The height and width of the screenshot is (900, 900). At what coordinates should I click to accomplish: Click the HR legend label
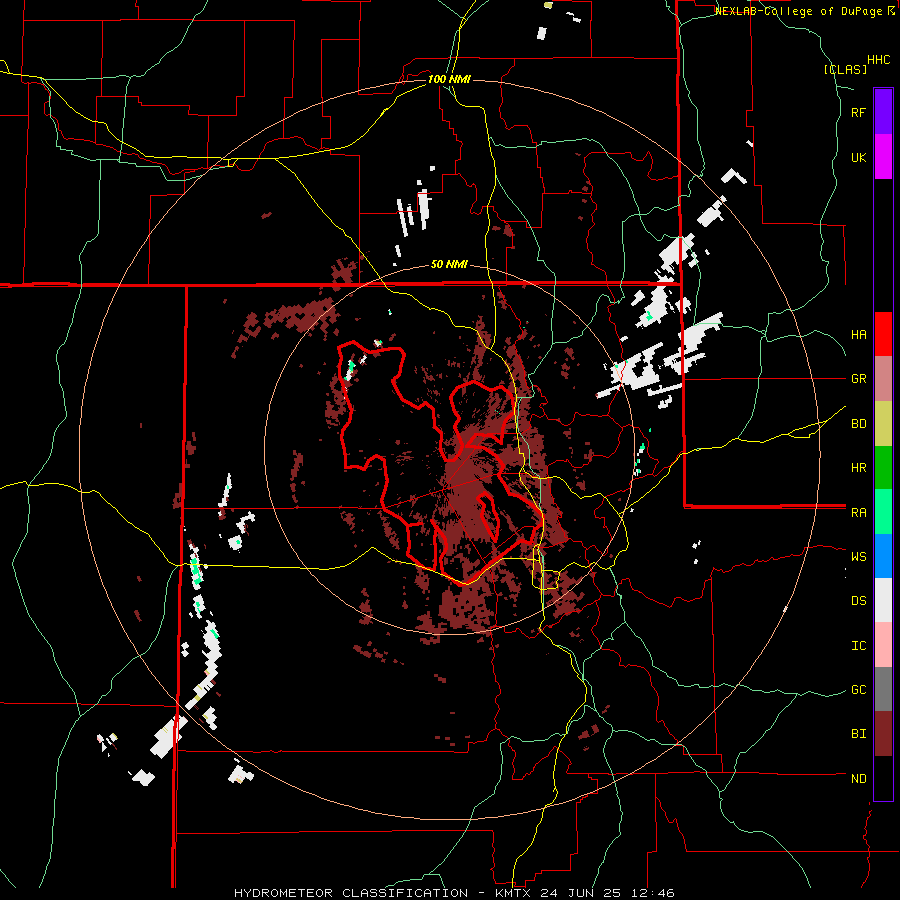(858, 468)
